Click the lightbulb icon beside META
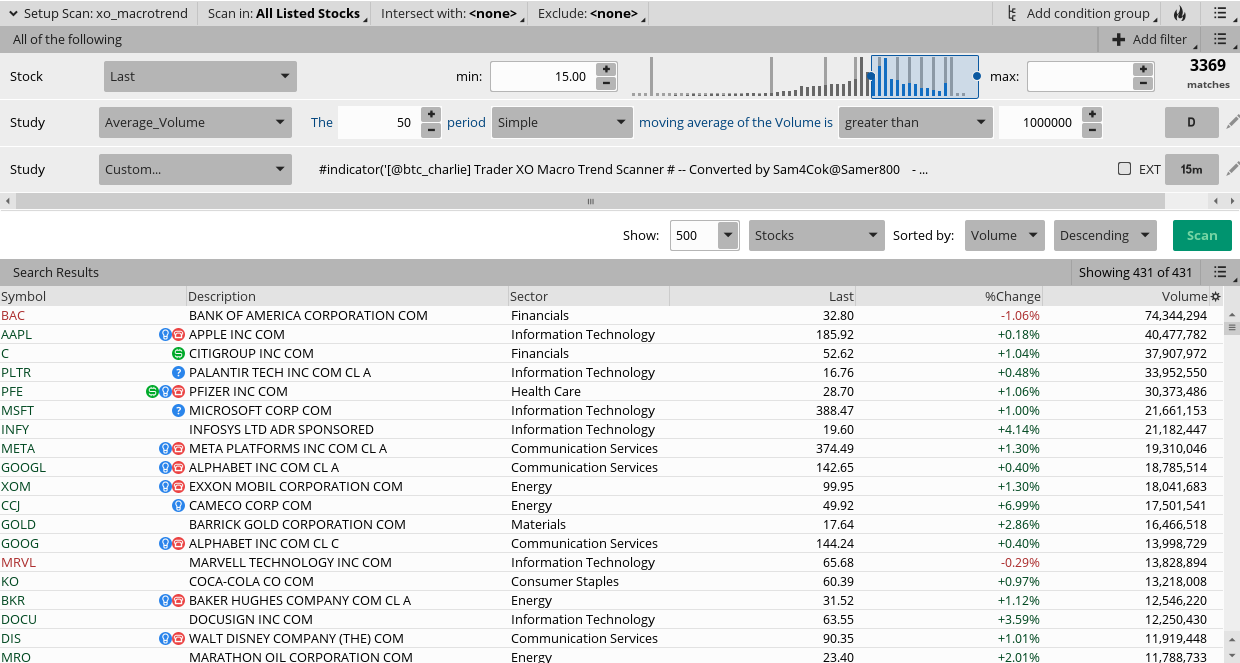The height and width of the screenshot is (663, 1240). [165, 449]
